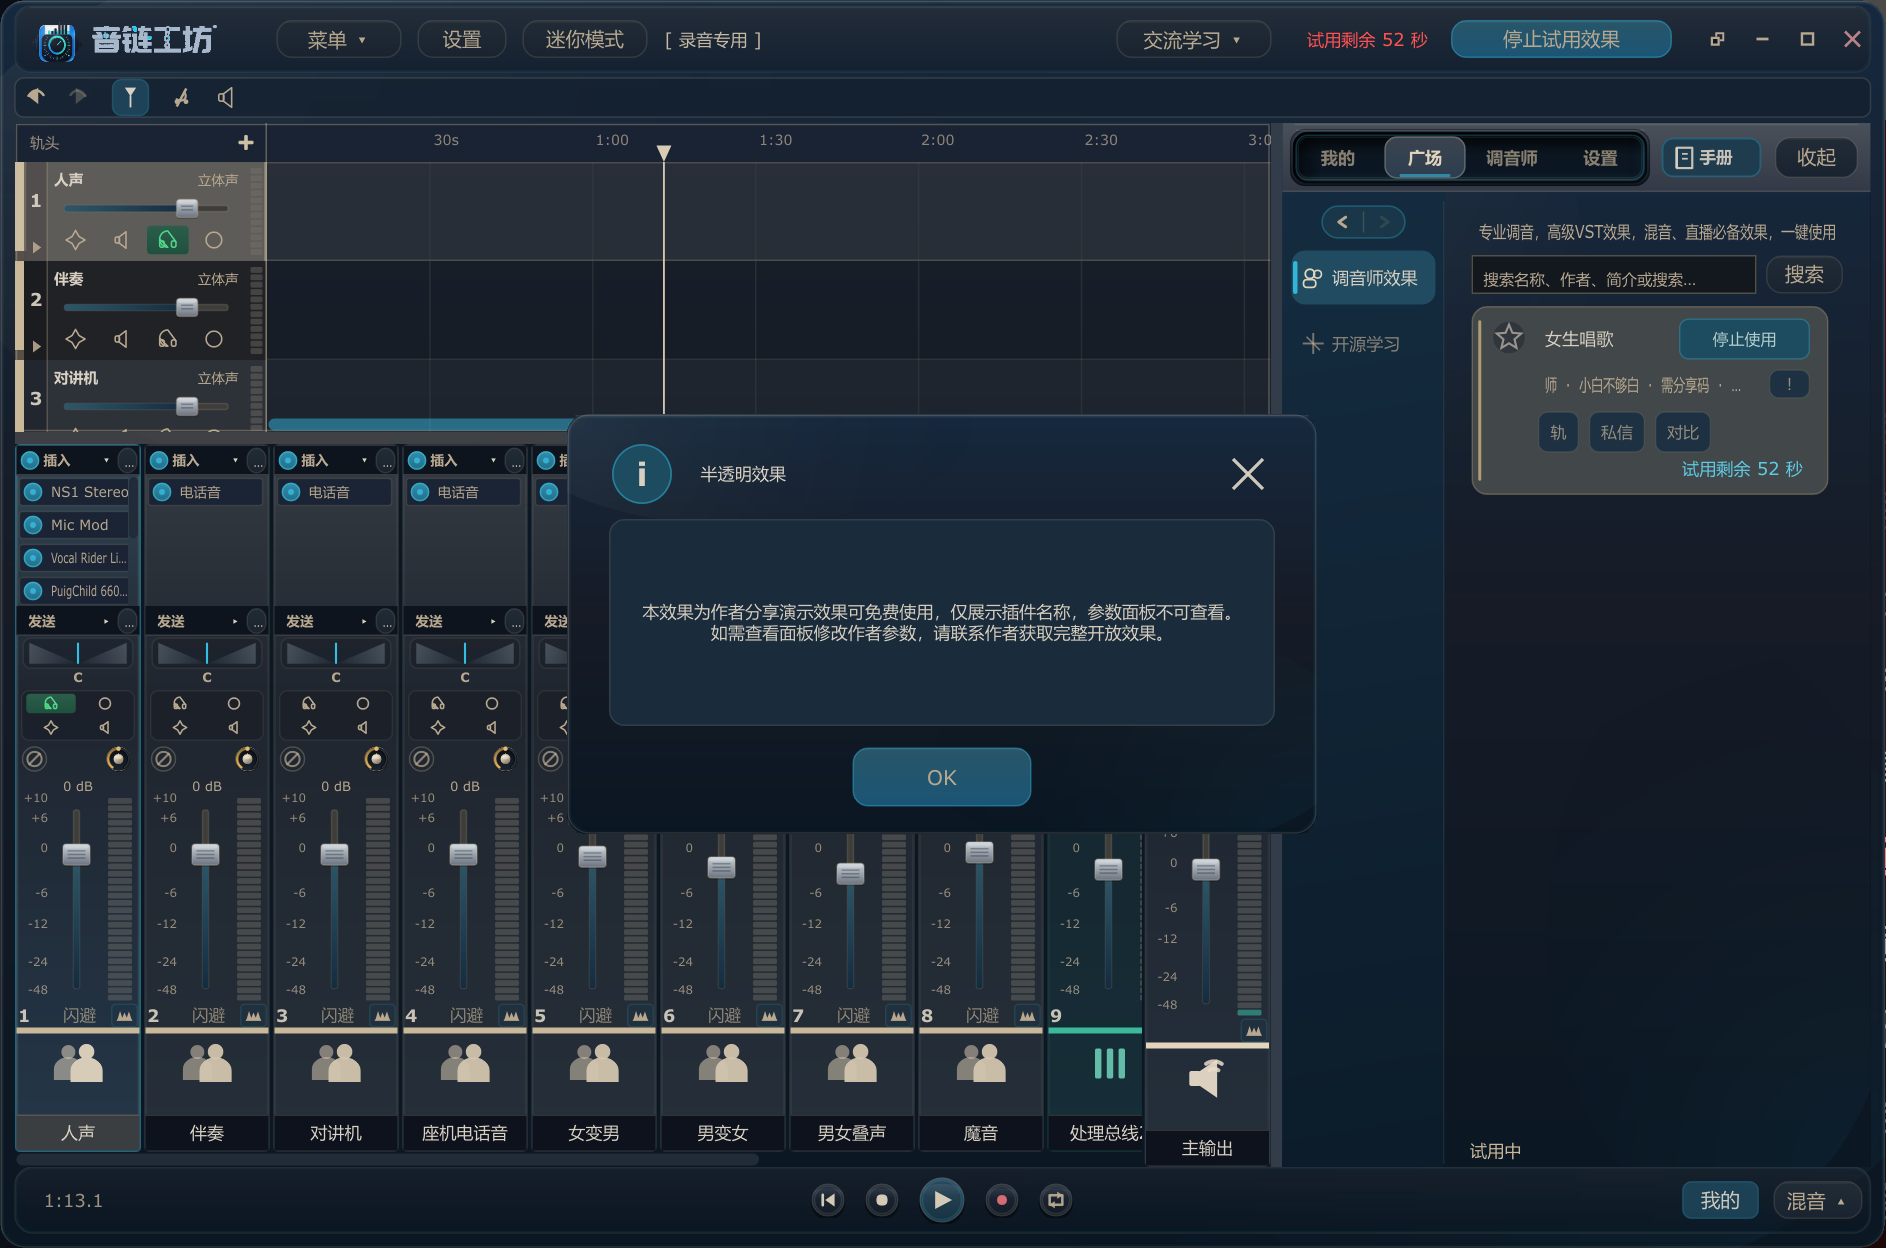The image size is (1886, 1248).
Task: Click the play button in the transport bar
Action: coord(941,1200)
